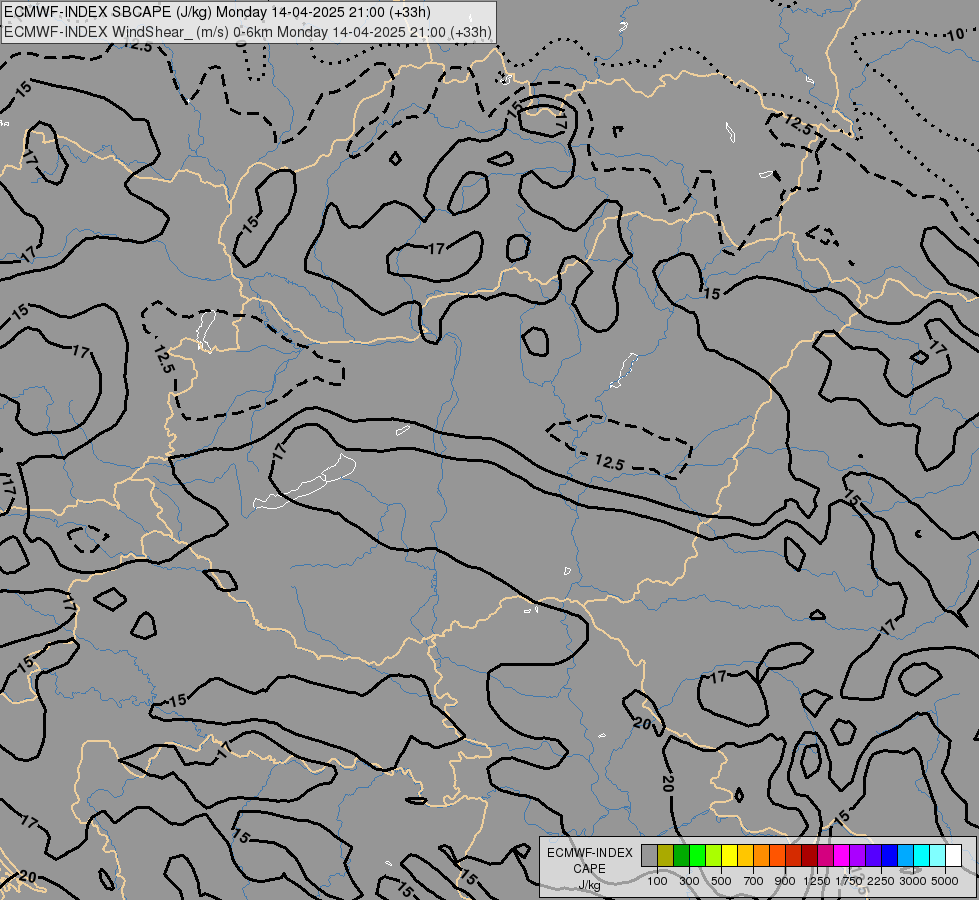Select the 900 tick label in the legend
The height and width of the screenshot is (900, 979).
pyautogui.click(x=785, y=881)
